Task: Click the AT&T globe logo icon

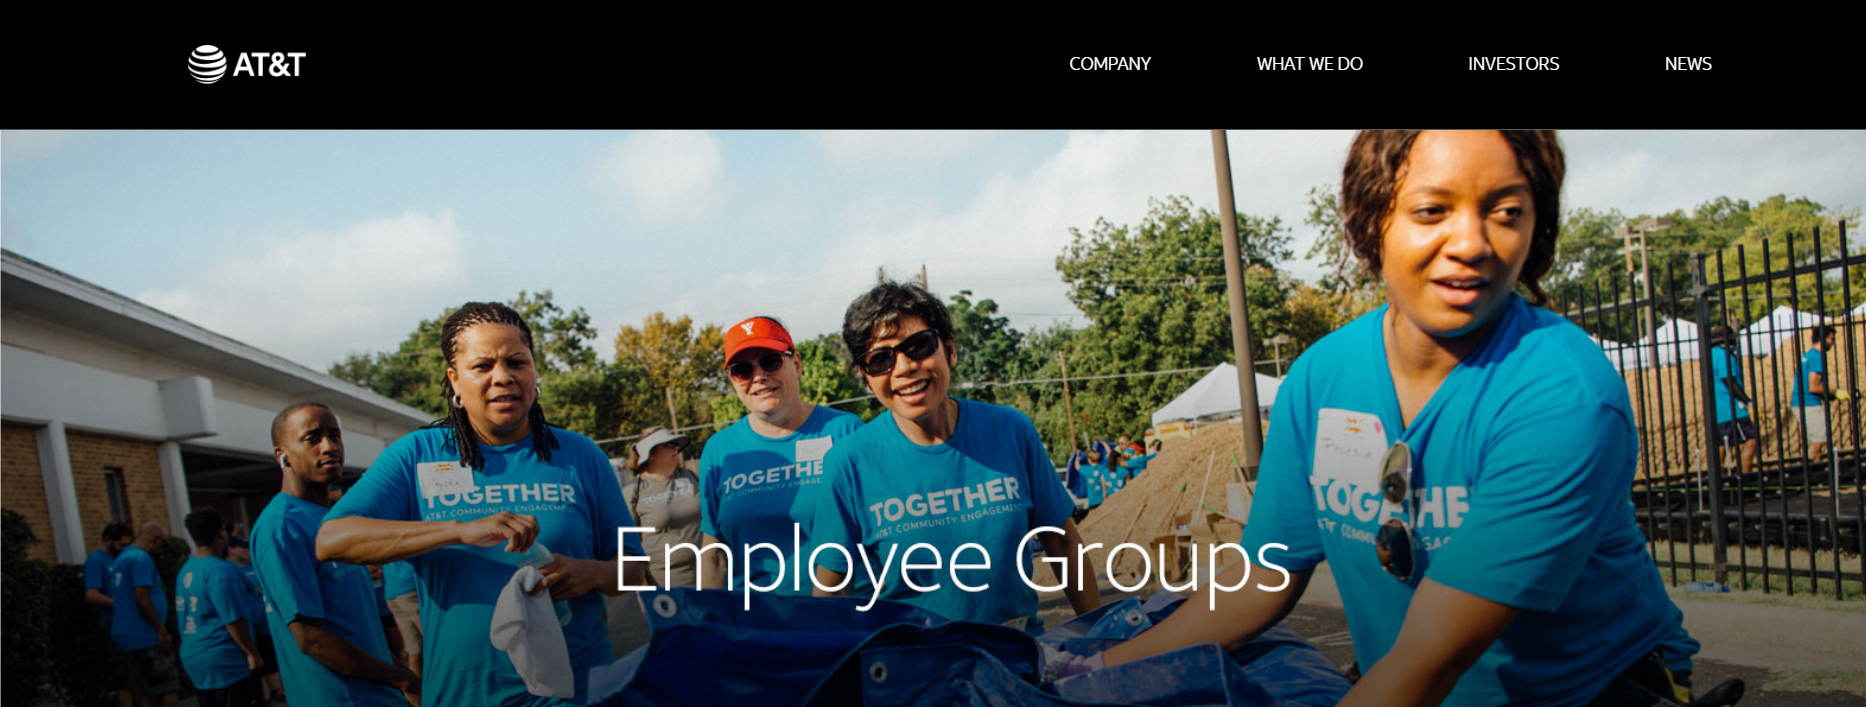Action: click(x=207, y=64)
